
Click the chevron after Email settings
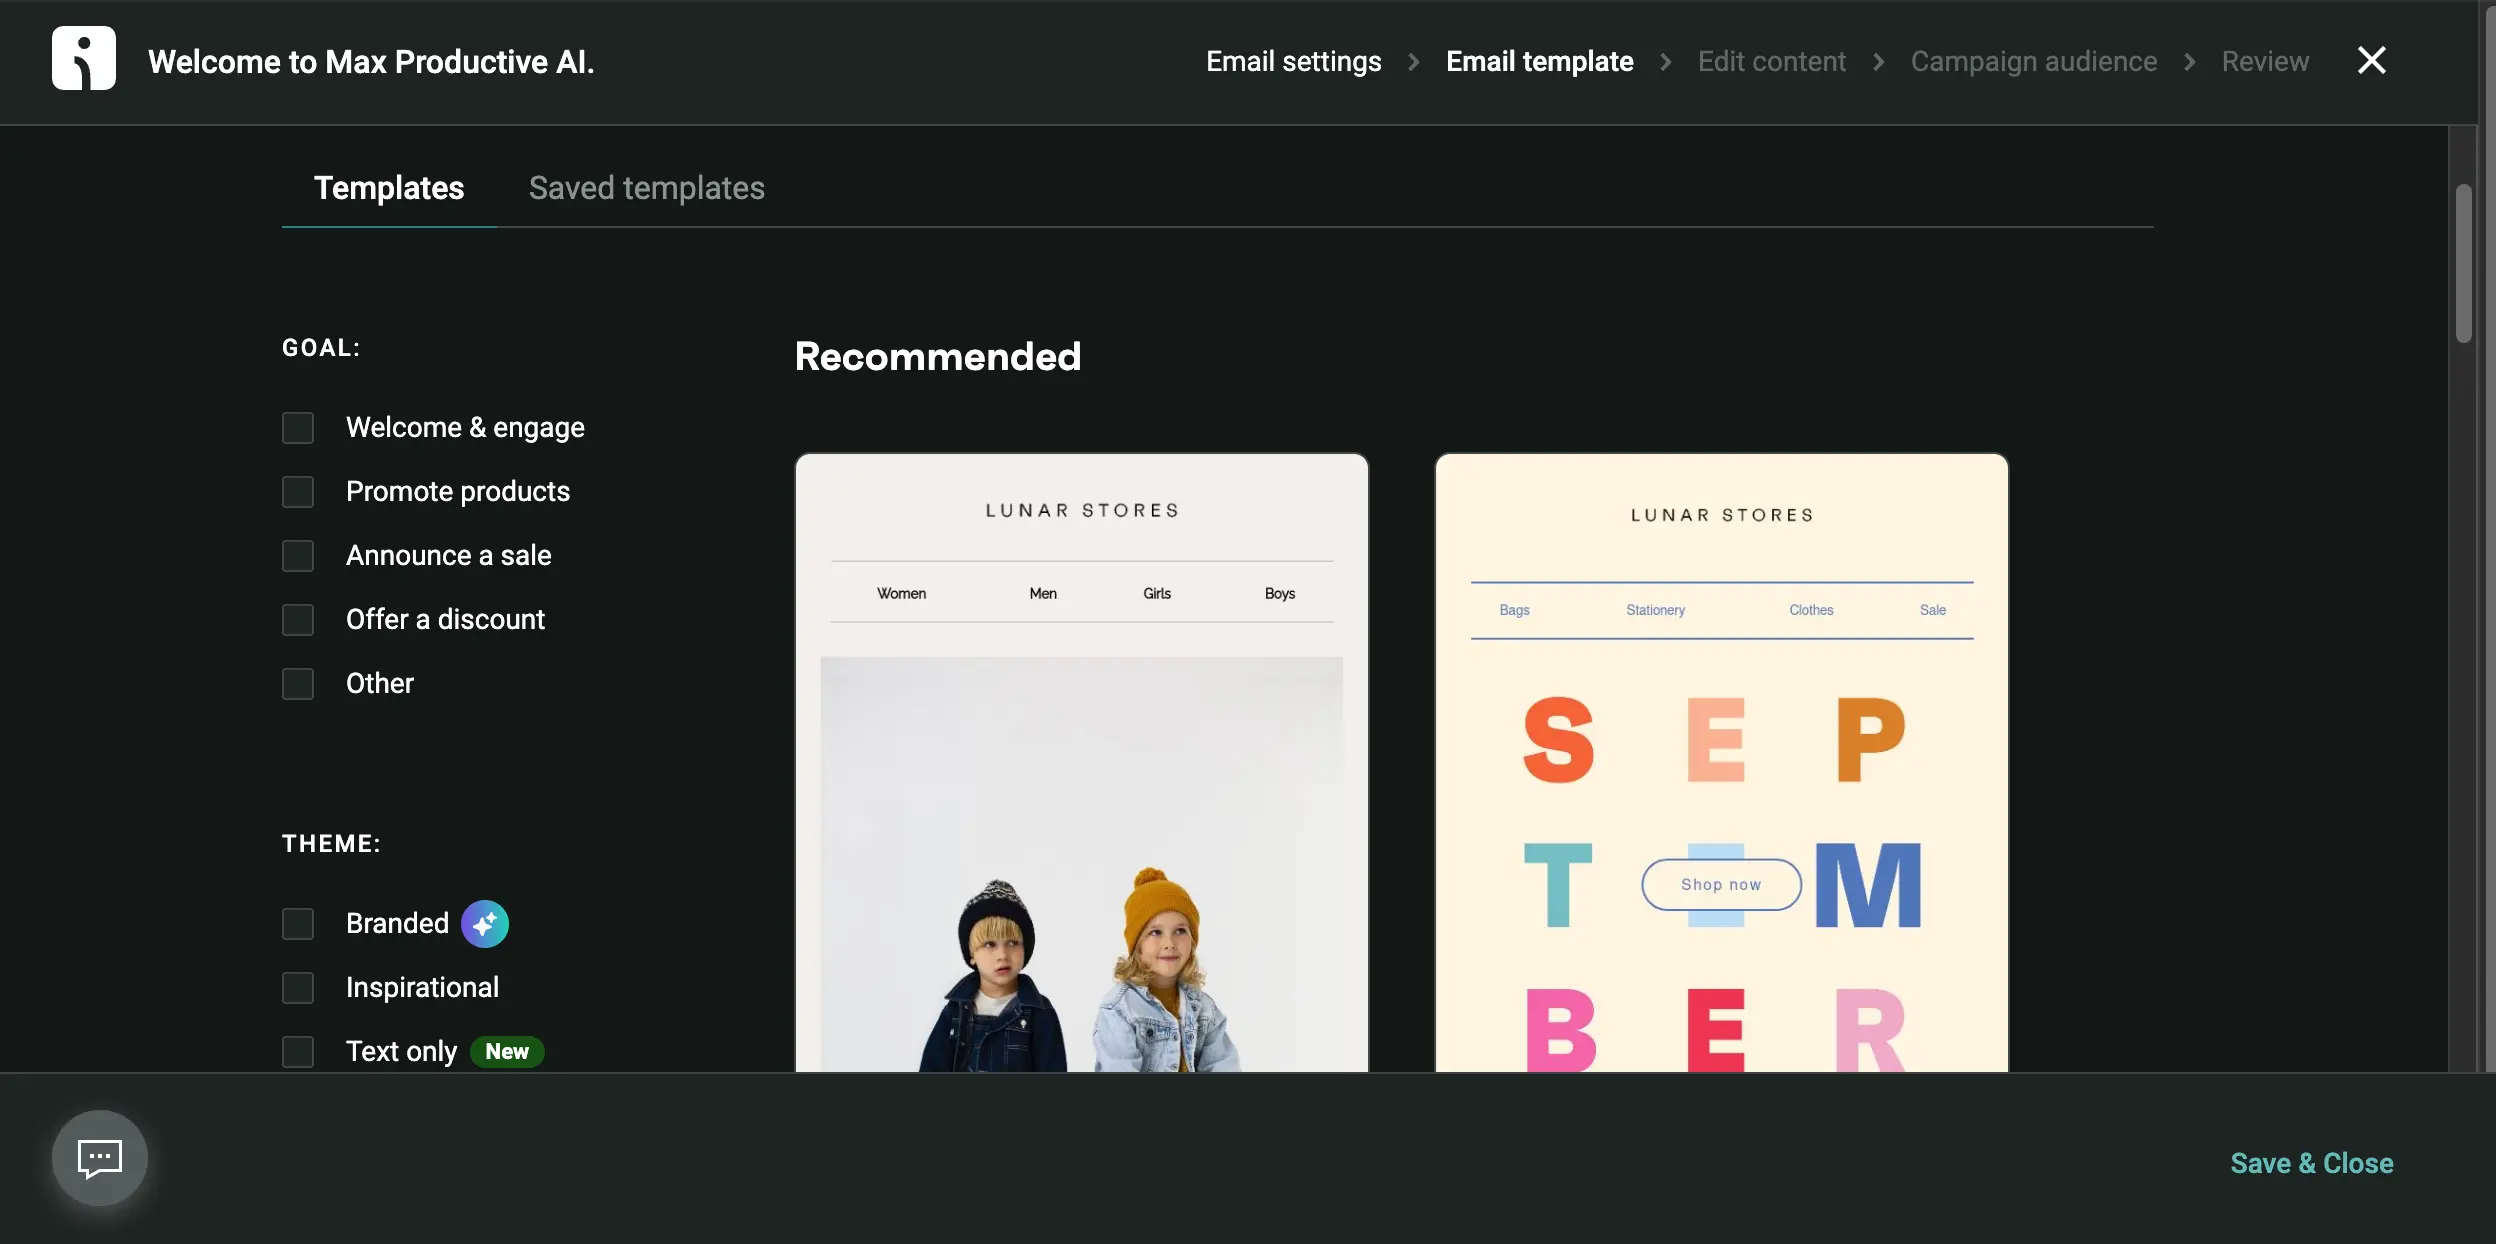(x=1414, y=62)
